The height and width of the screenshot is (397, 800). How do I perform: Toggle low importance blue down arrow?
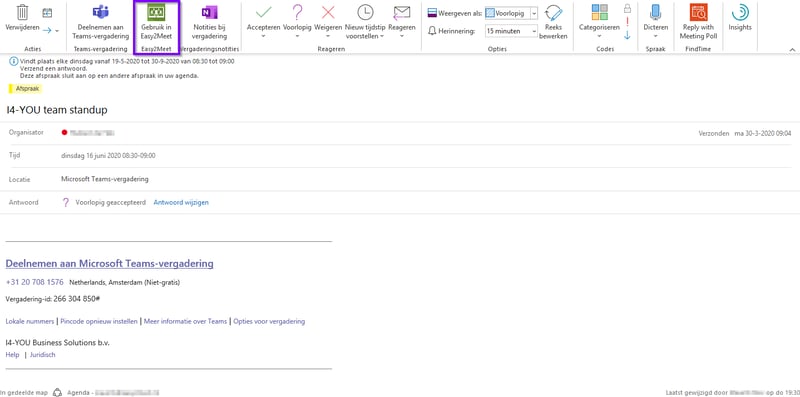[627, 35]
